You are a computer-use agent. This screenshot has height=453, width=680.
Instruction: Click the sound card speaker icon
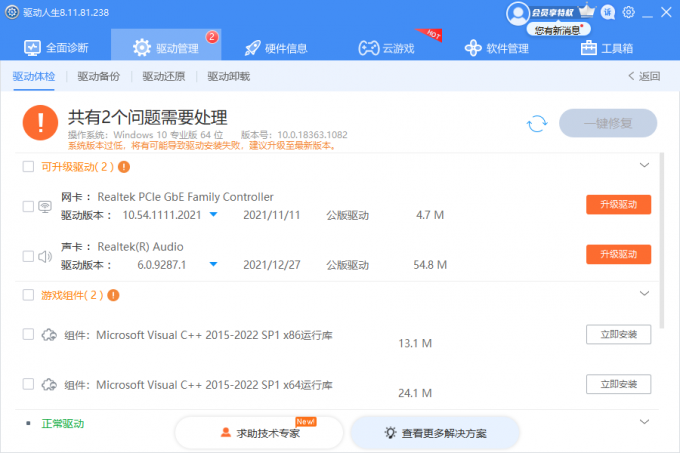pyautogui.click(x=45, y=256)
